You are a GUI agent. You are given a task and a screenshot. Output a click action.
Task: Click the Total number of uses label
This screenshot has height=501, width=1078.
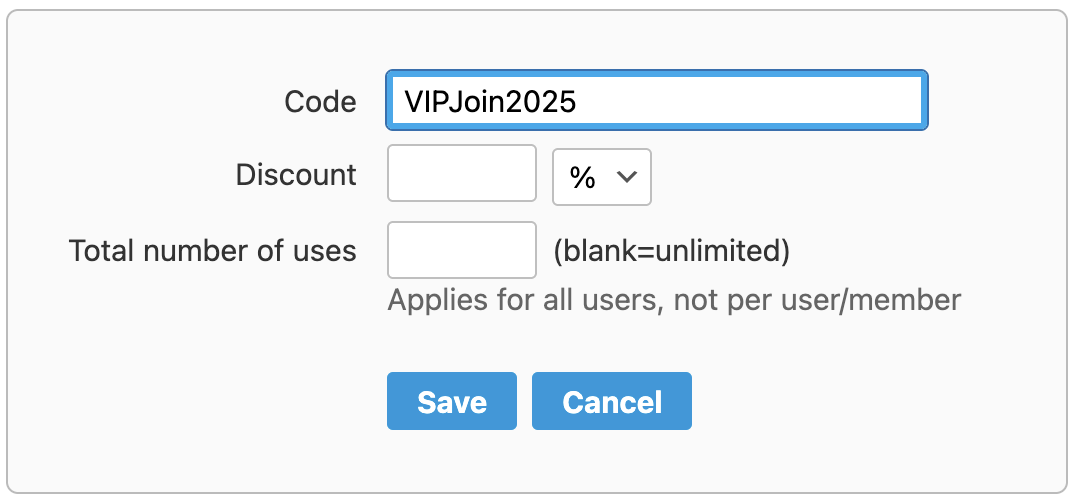pyautogui.click(x=212, y=250)
